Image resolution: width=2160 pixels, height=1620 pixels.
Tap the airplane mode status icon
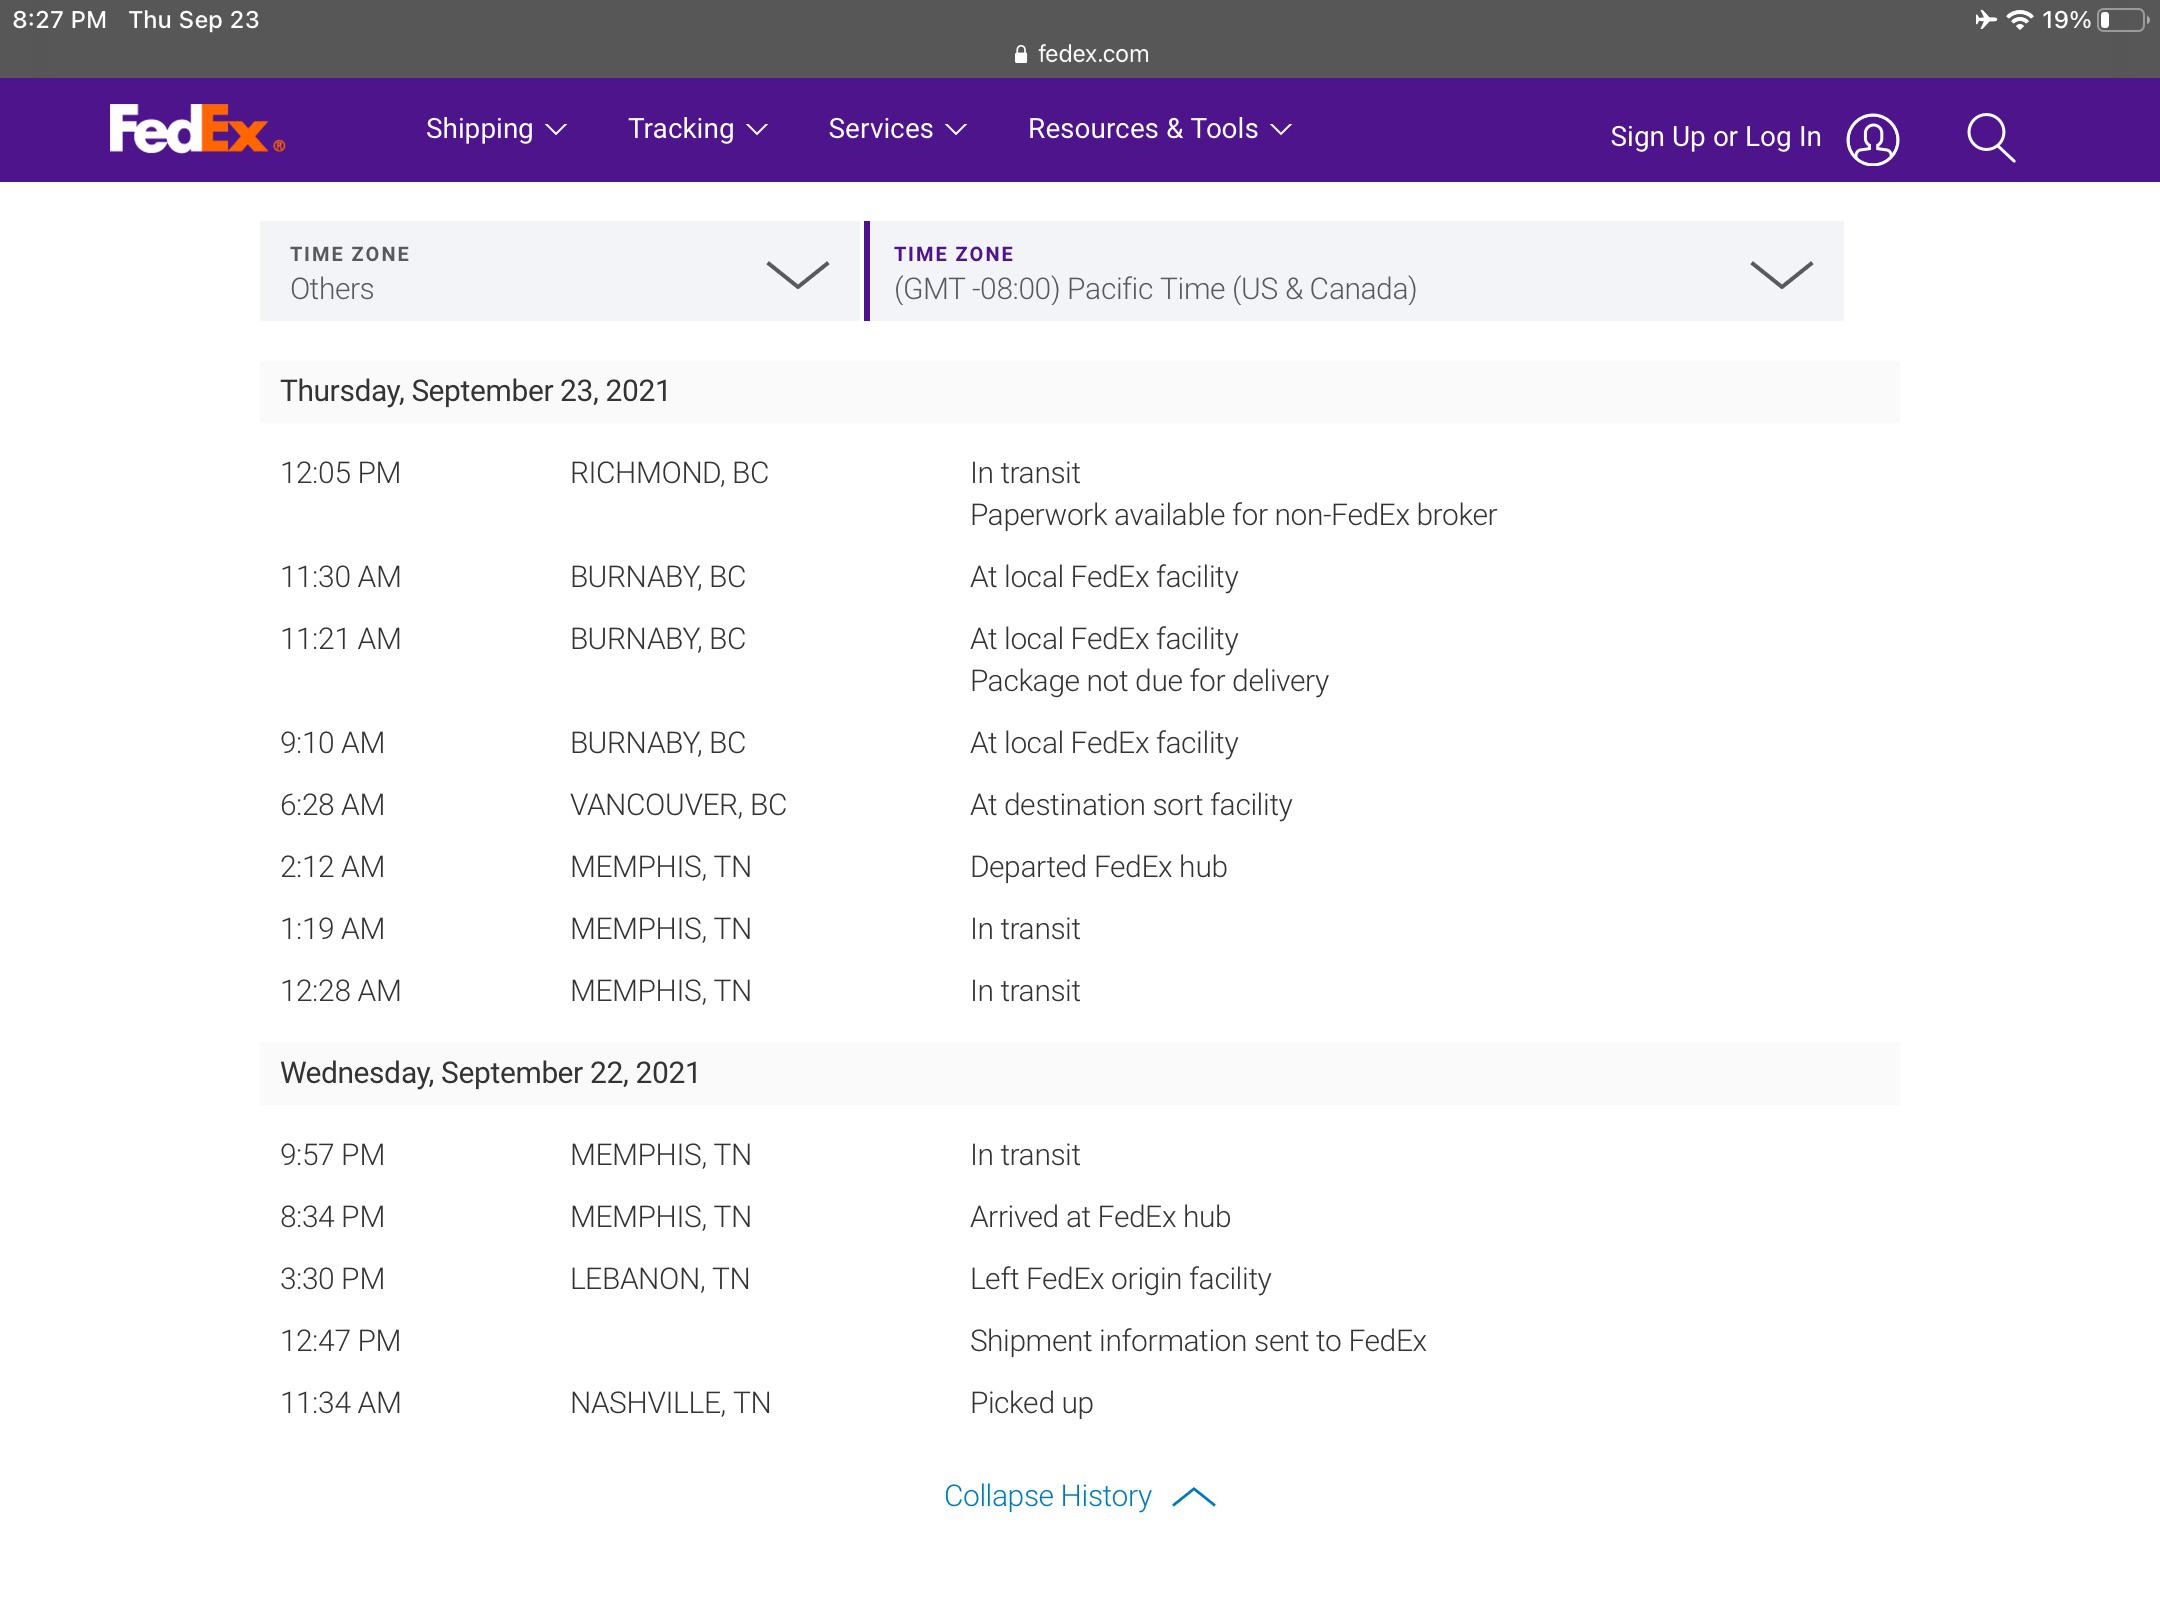coord(1985,20)
